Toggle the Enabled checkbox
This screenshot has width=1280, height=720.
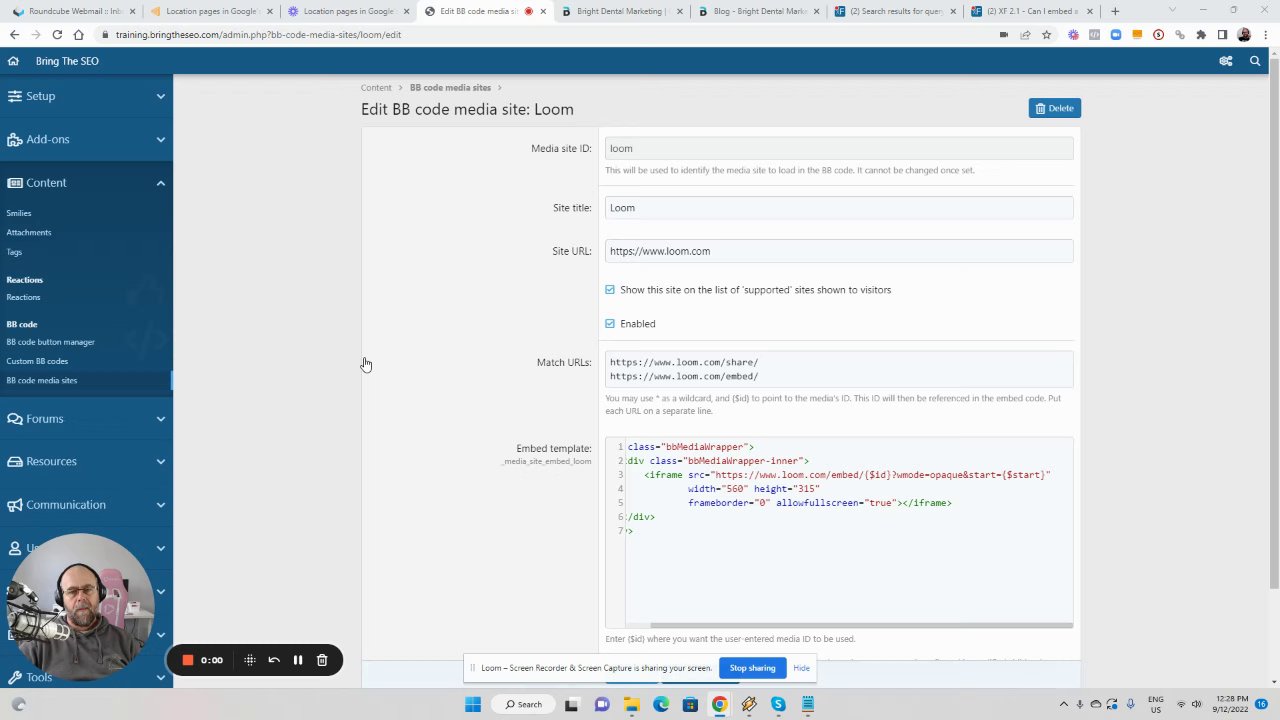[x=610, y=324]
